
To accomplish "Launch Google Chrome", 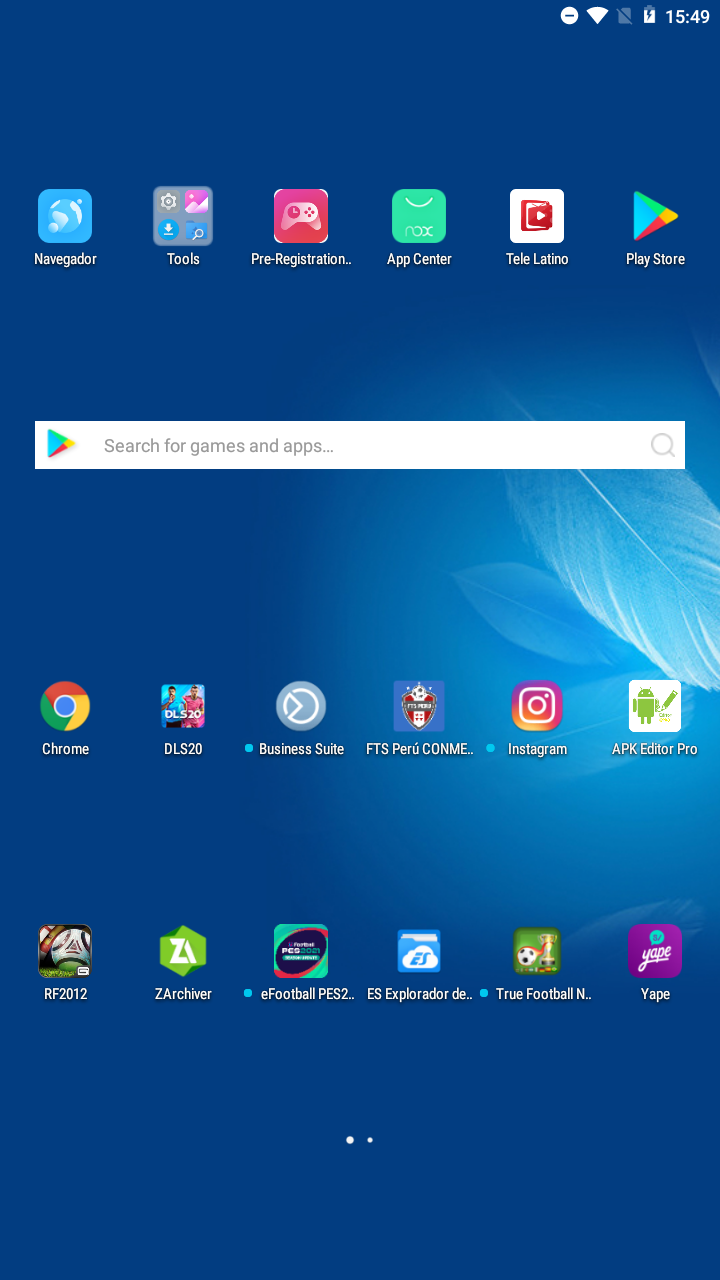I will [65, 706].
